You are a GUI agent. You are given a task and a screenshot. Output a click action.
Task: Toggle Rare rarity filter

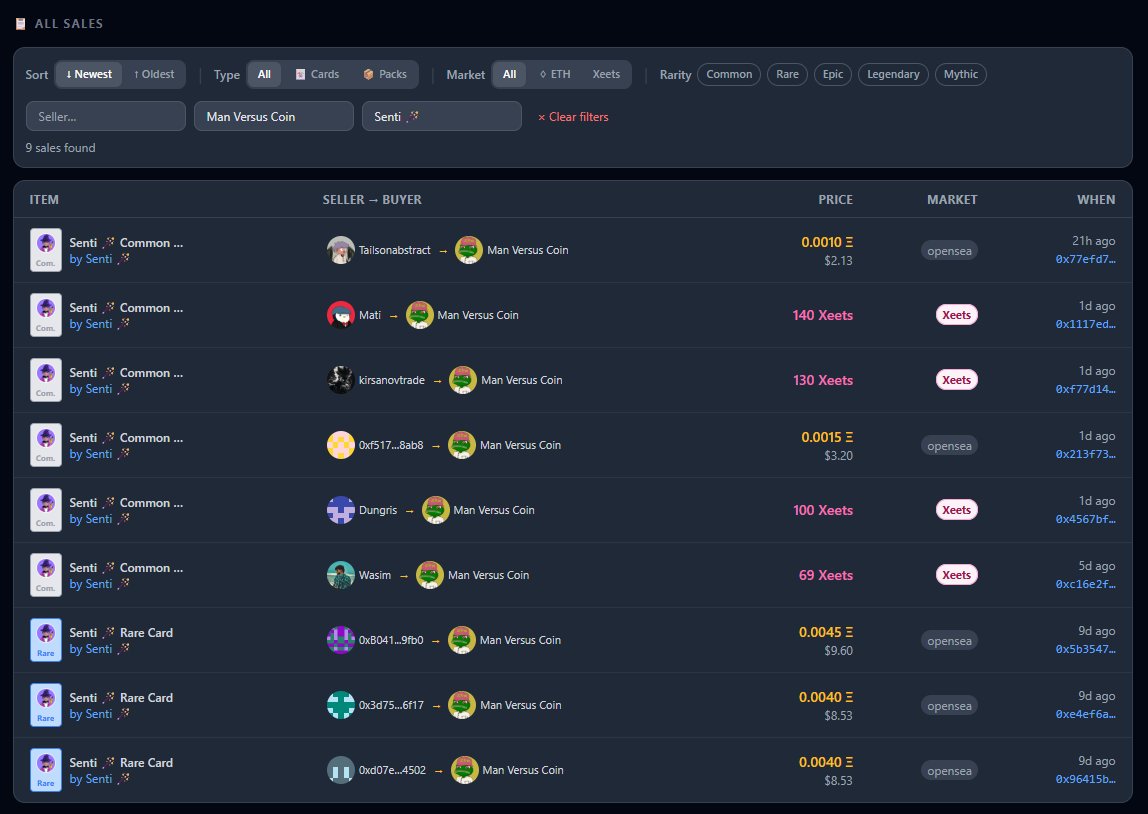coord(787,74)
